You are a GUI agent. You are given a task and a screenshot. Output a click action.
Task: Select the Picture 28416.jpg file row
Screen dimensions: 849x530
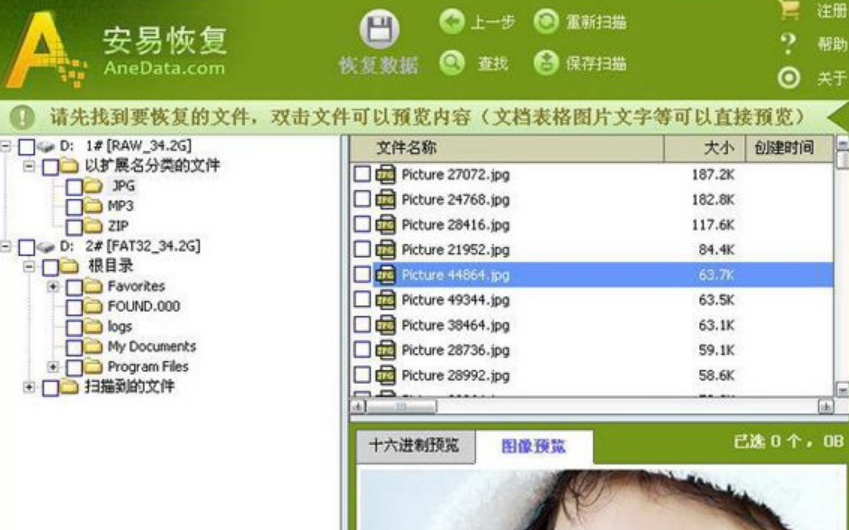tap(591, 225)
